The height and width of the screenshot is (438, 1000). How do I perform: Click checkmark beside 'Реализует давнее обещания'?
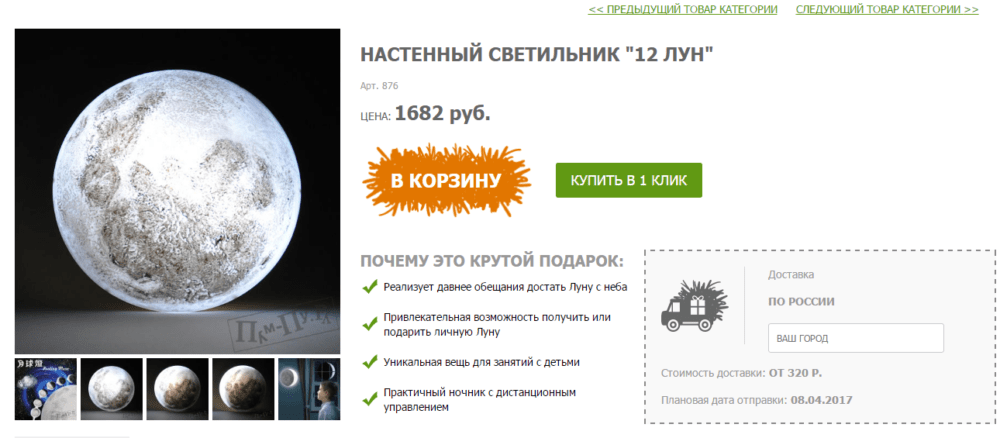[x=370, y=287]
